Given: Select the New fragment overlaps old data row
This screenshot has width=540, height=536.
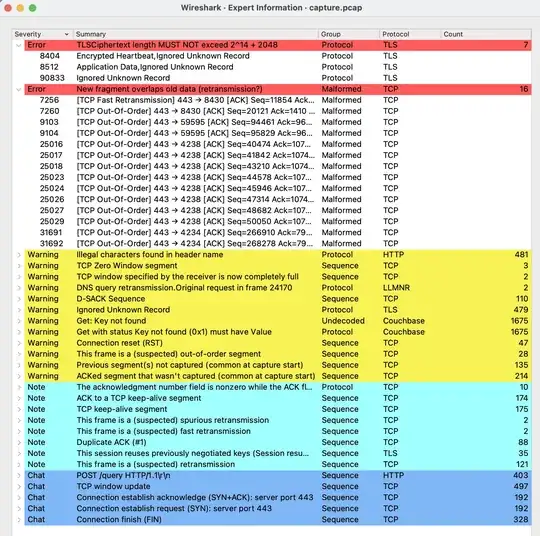Looking at the screenshot, I should tap(278, 89).
